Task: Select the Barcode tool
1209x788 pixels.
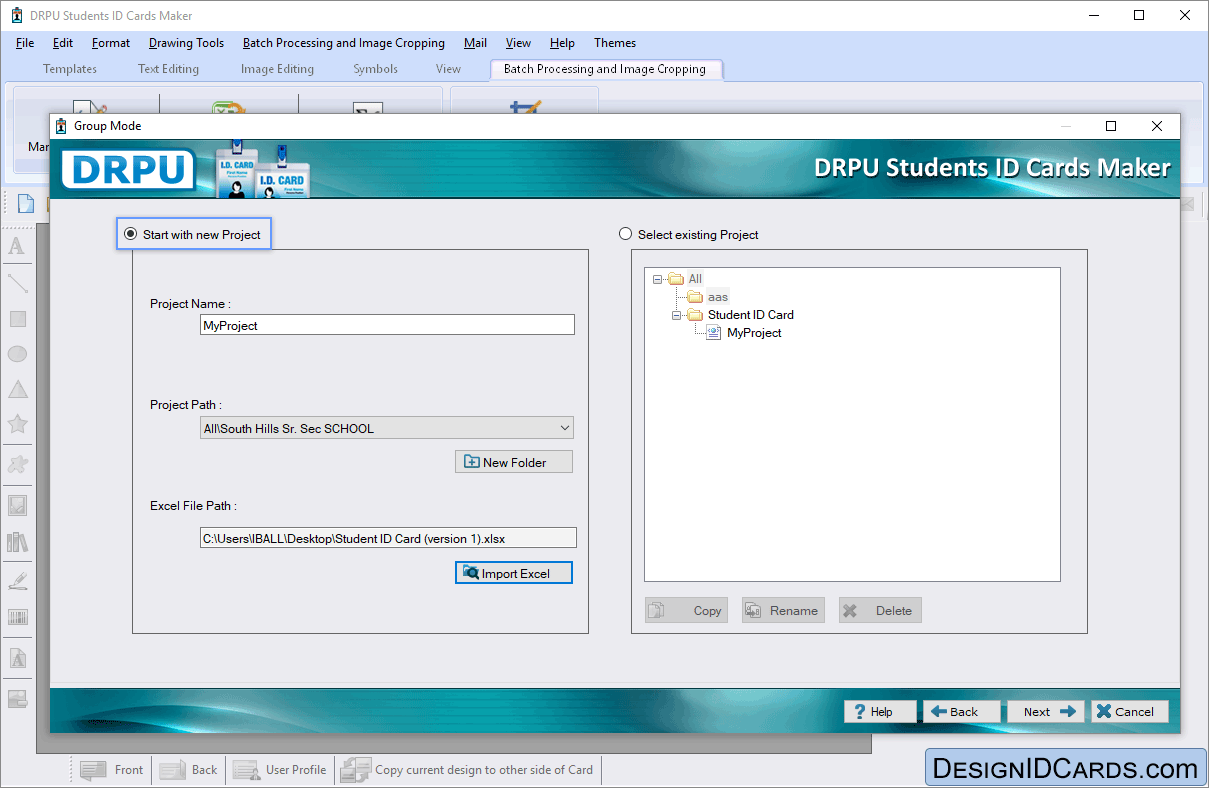Action: [x=17, y=617]
